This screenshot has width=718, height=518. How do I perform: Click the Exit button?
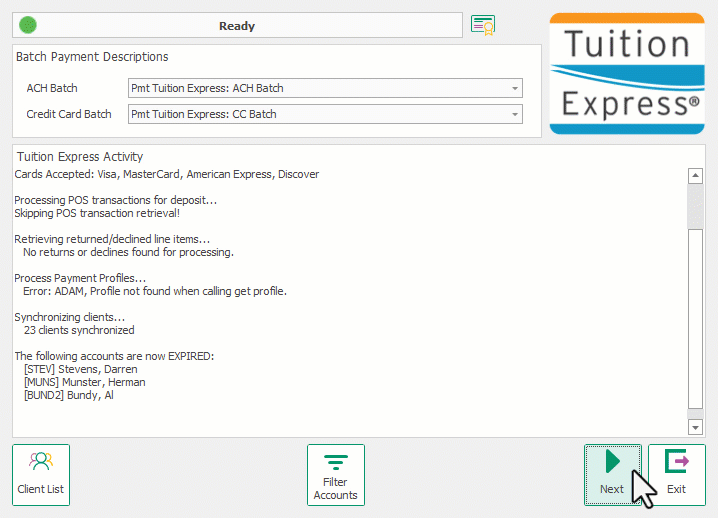point(676,475)
